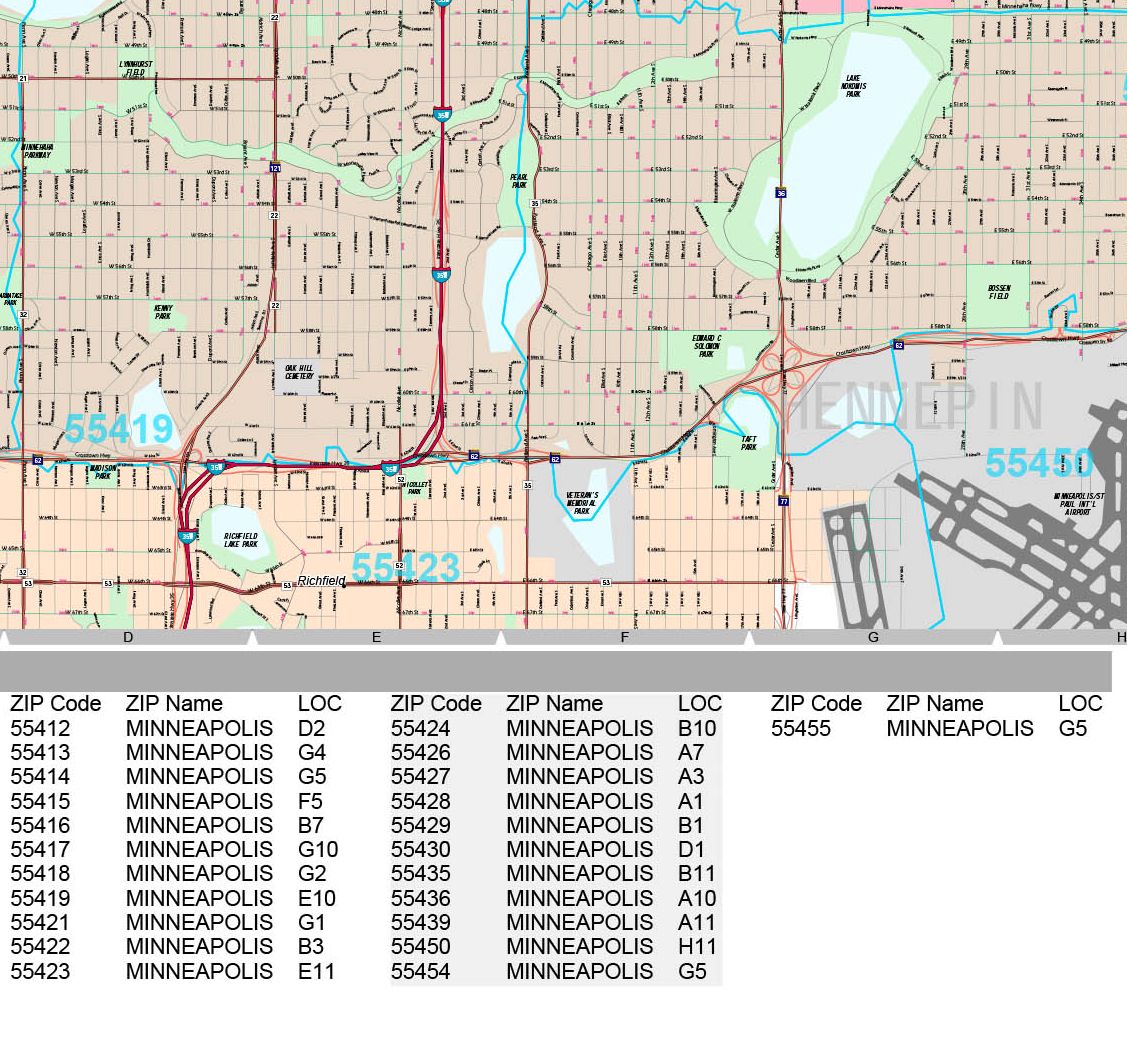Click the Edward C Solomon Park label

pos(707,346)
